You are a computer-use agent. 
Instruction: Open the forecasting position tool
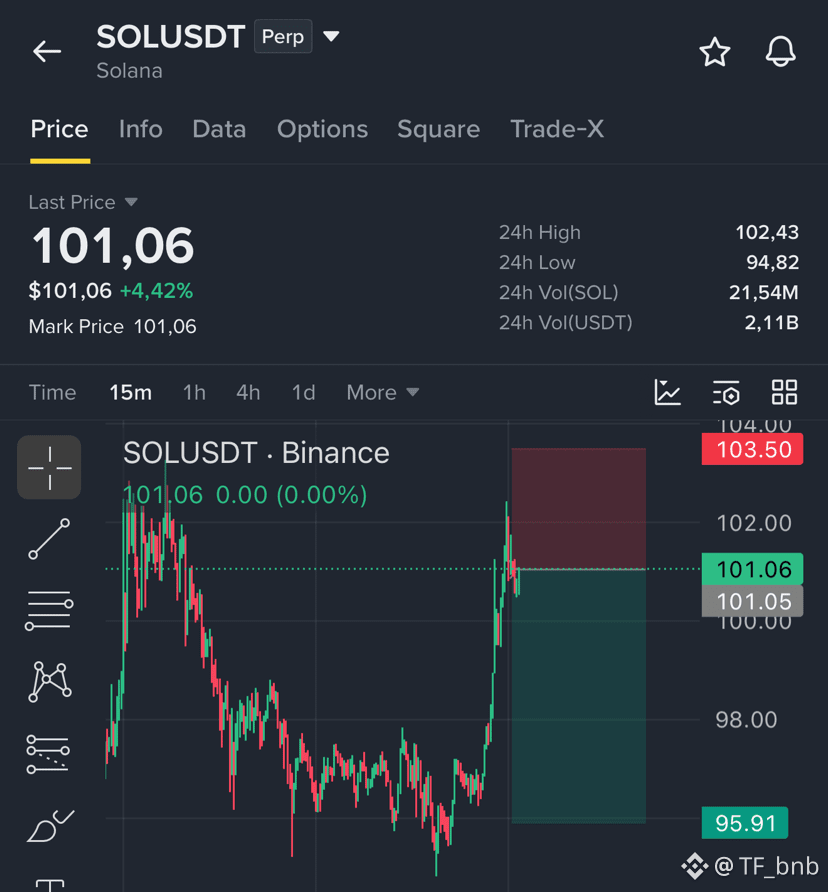(x=48, y=754)
